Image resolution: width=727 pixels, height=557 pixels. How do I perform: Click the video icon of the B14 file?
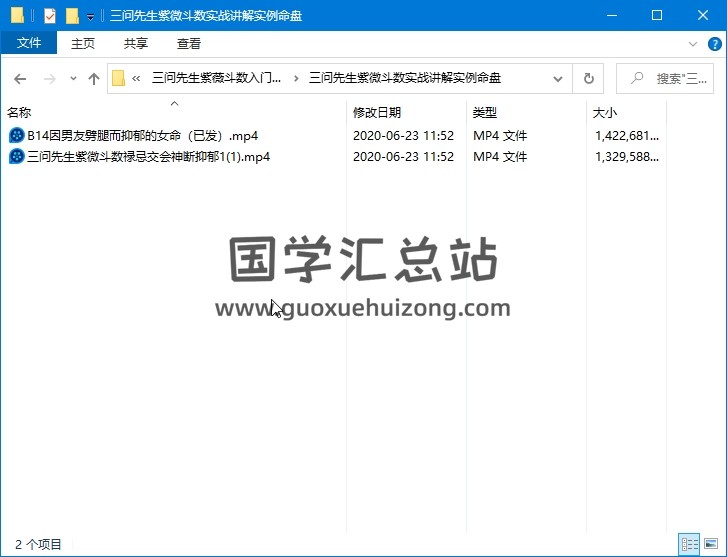(16, 135)
